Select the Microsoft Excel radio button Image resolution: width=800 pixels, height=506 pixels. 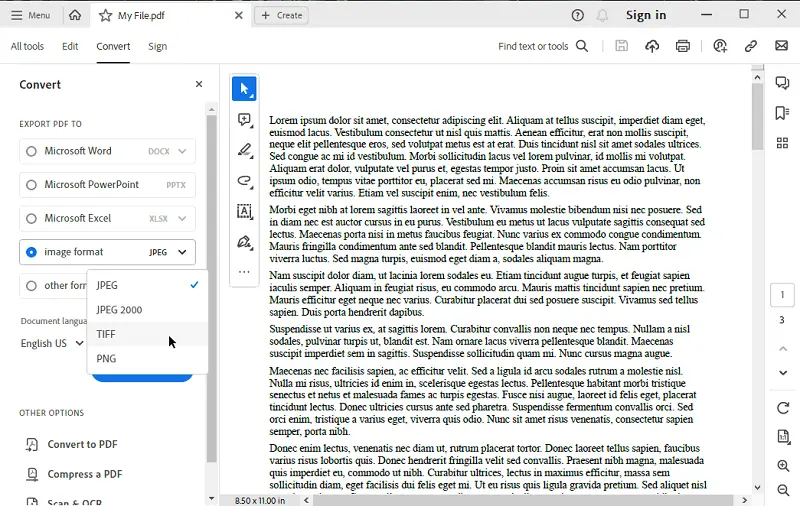pyautogui.click(x=31, y=219)
